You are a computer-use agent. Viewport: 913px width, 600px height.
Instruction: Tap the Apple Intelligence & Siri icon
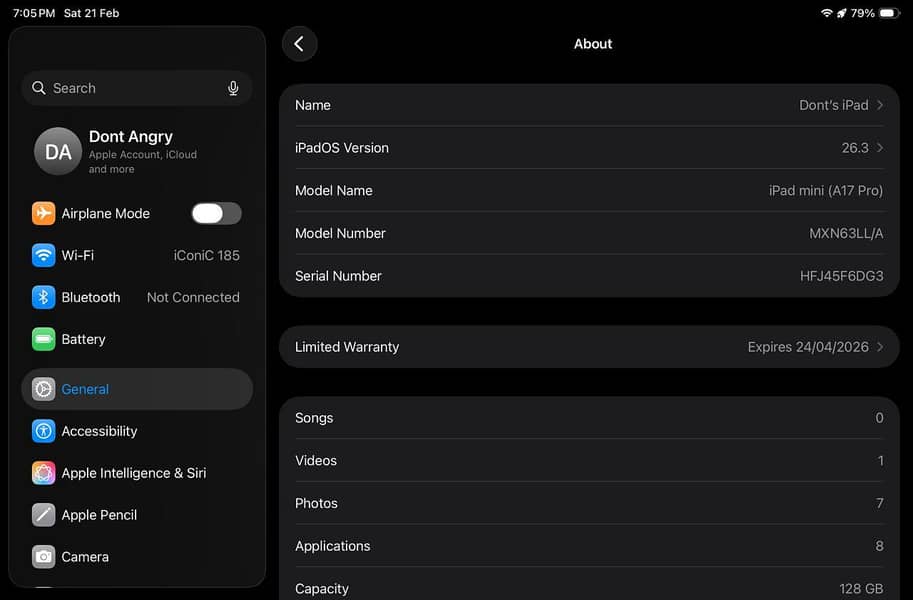point(43,473)
